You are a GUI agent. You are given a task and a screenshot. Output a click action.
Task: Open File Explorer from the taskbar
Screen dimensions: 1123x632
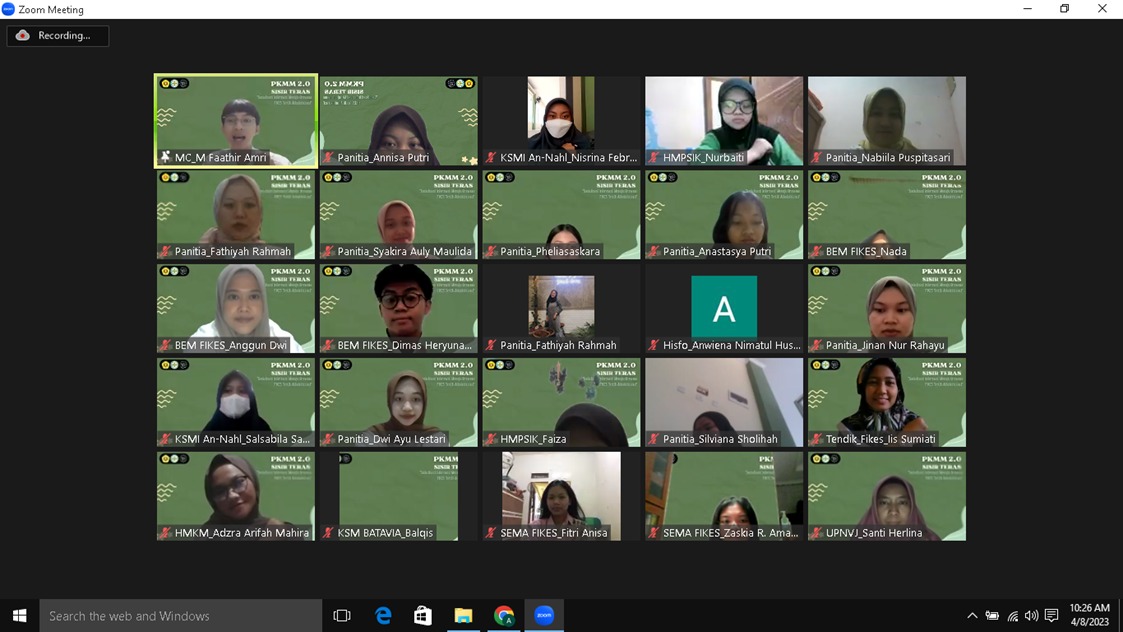[463, 615]
